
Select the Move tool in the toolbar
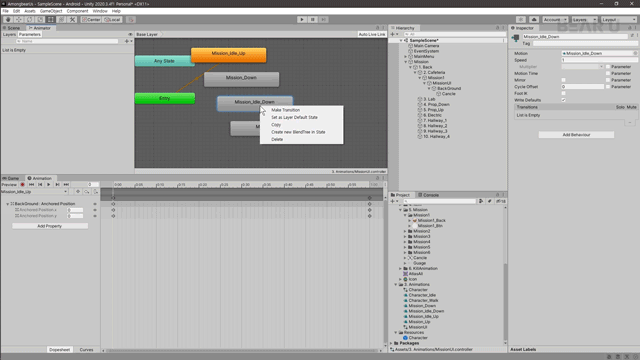pyautogui.click(x=18, y=20)
